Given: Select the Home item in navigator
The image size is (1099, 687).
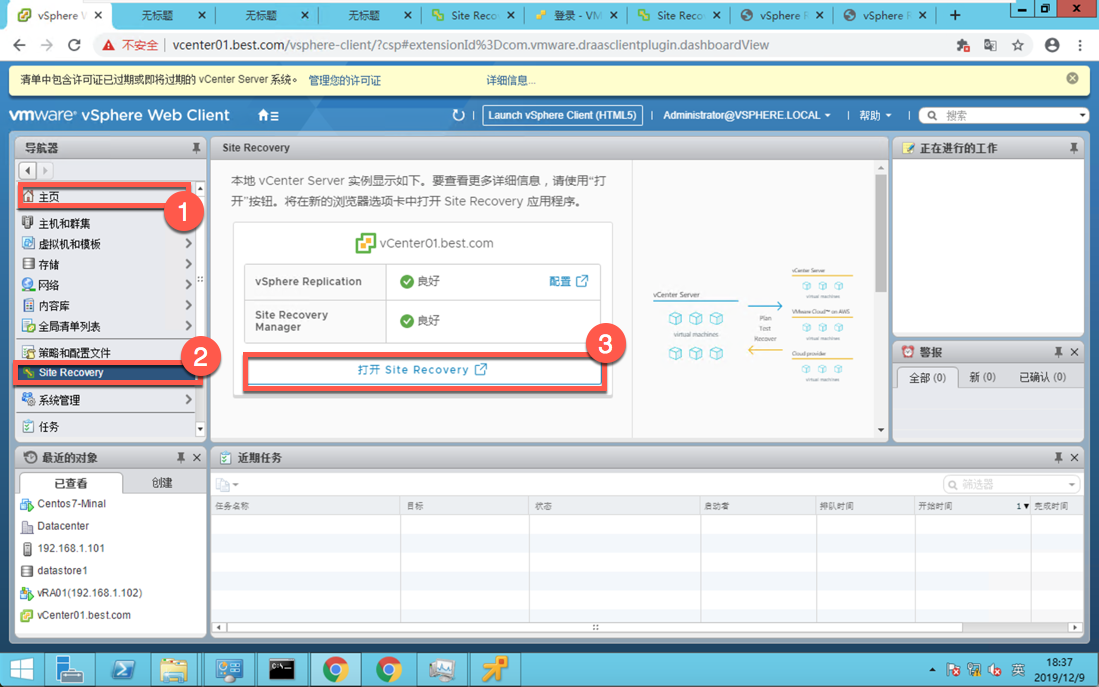Looking at the screenshot, I should point(104,196).
